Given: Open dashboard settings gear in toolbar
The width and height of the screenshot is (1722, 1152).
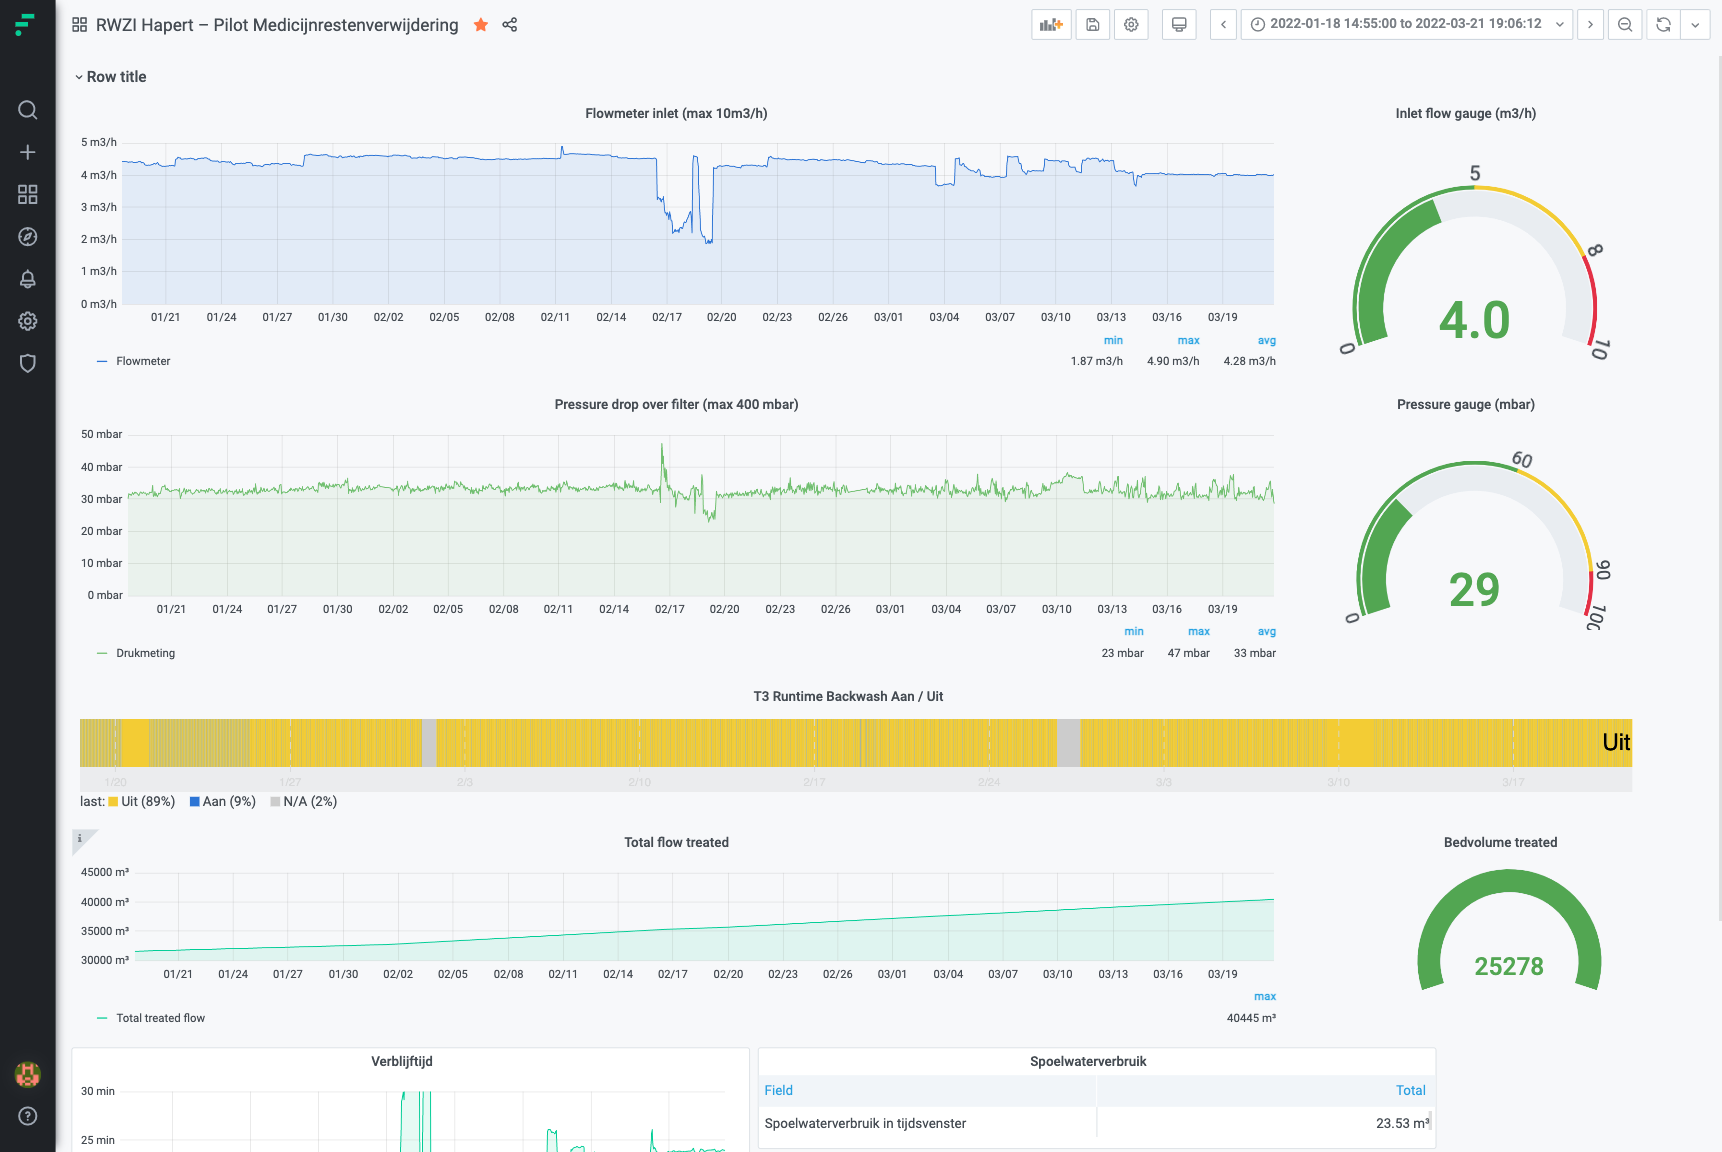Looking at the screenshot, I should pyautogui.click(x=1131, y=25).
